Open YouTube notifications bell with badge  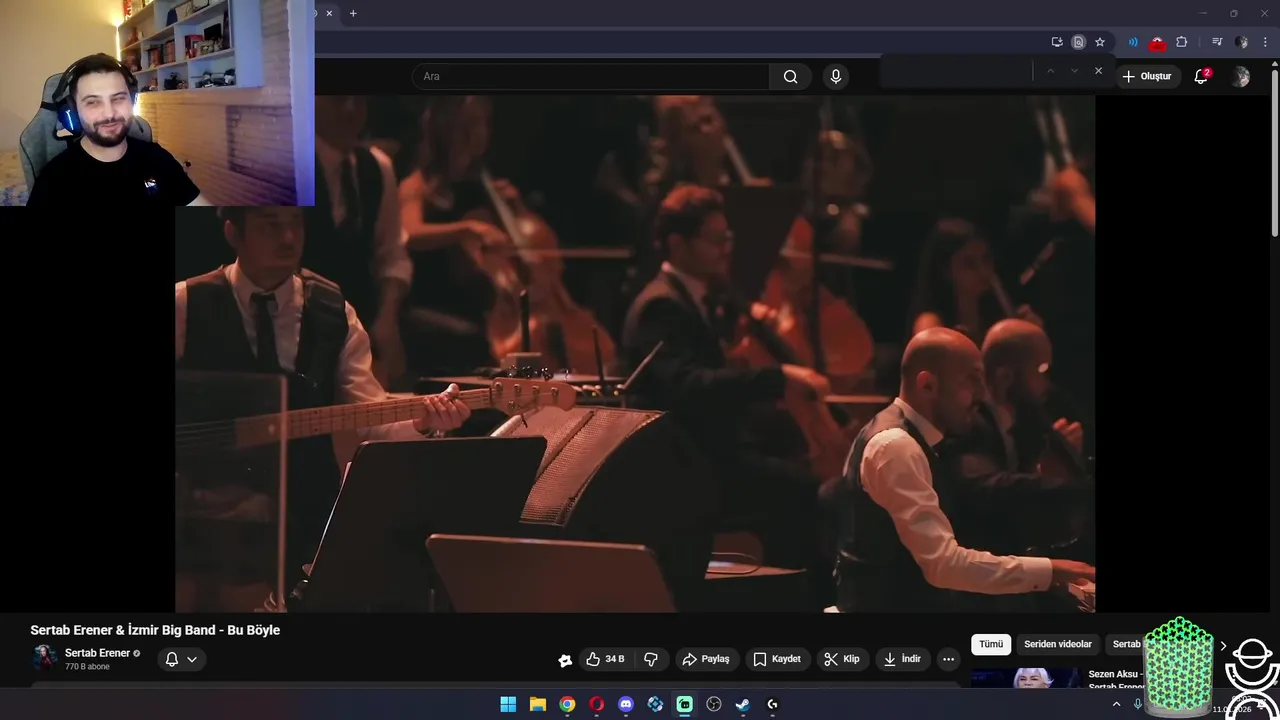click(1202, 76)
